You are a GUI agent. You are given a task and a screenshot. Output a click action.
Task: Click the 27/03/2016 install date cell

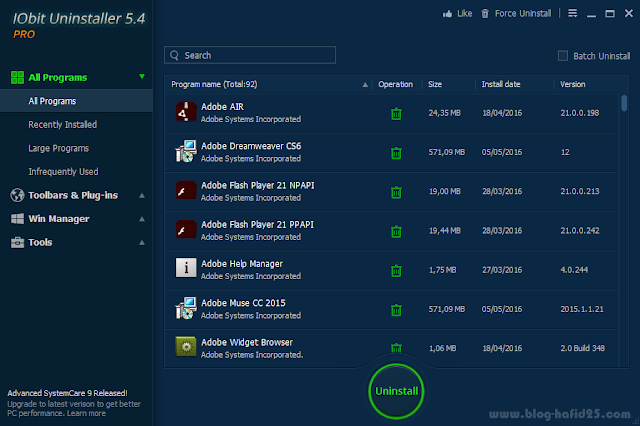point(502,270)
